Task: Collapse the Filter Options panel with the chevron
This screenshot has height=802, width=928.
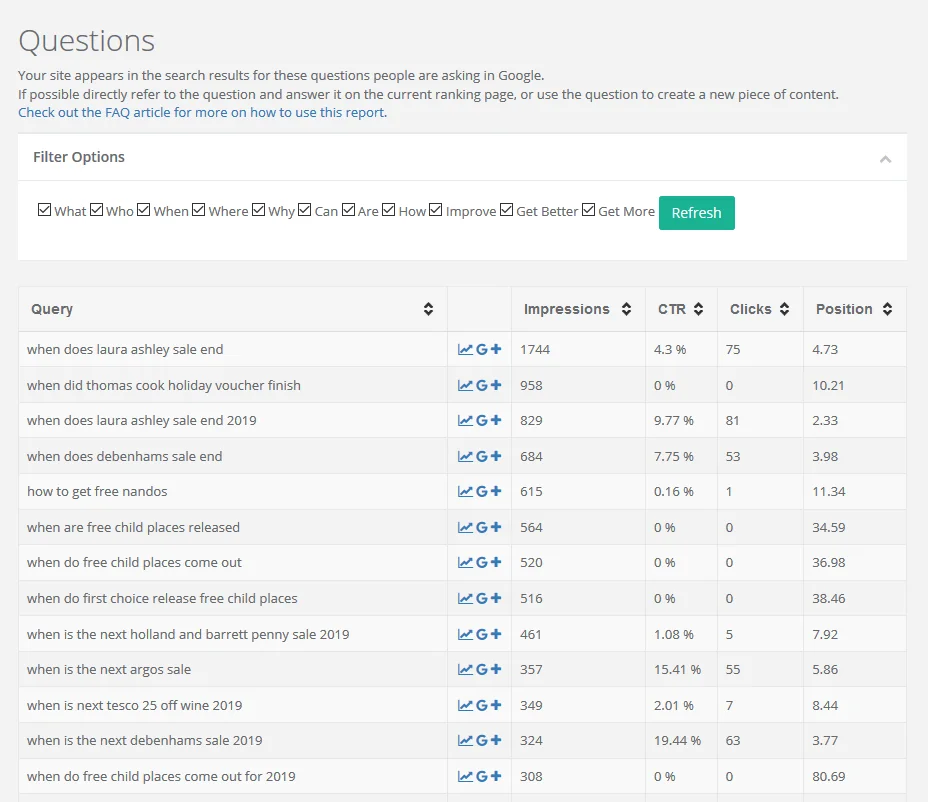Action: coord(885,158)
